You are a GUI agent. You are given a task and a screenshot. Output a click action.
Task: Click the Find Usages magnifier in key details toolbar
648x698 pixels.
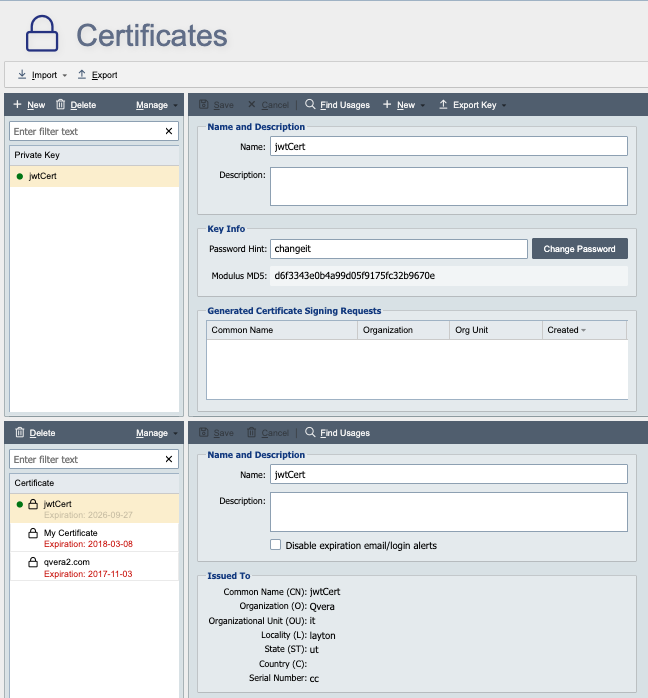tap(310, 104)
